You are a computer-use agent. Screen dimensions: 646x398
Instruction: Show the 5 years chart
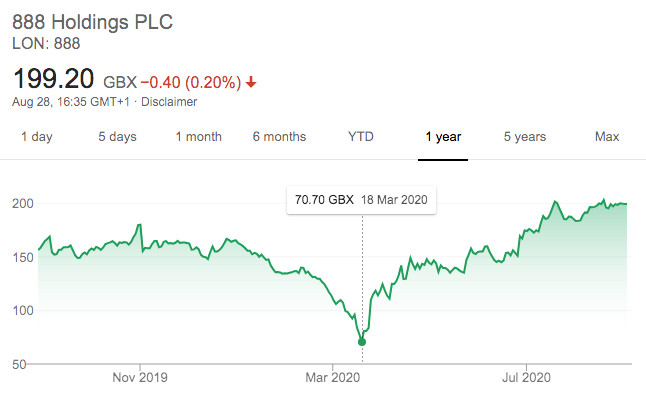(525, 137)
